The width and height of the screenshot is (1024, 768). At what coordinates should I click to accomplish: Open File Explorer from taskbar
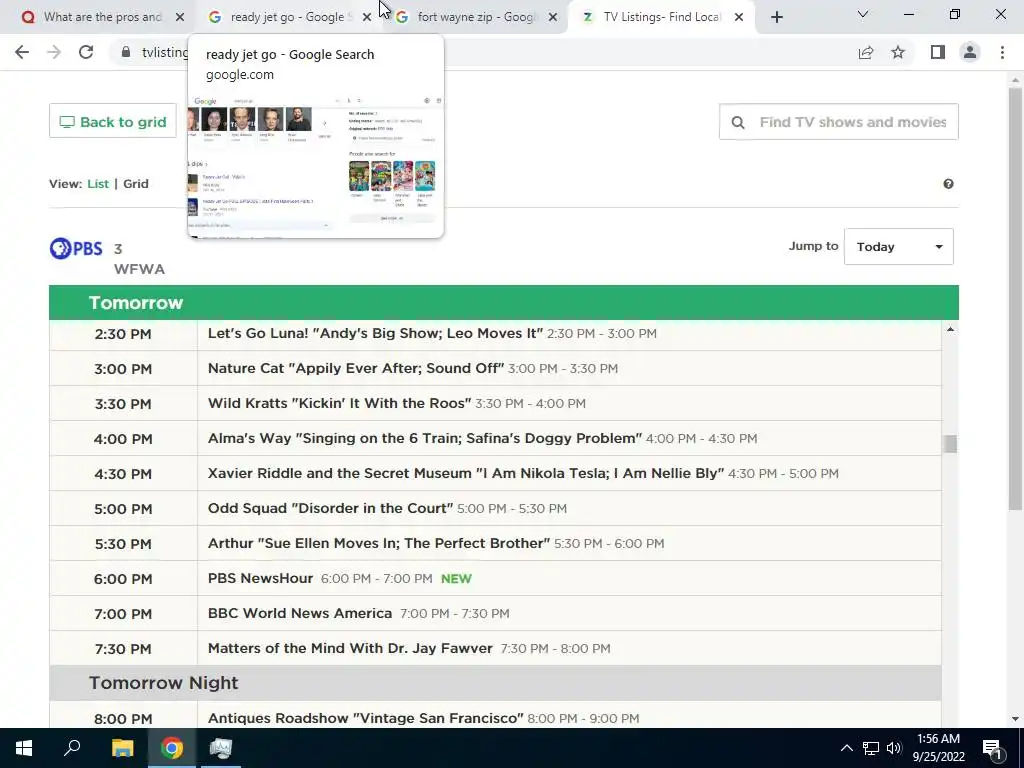point(122,748)
